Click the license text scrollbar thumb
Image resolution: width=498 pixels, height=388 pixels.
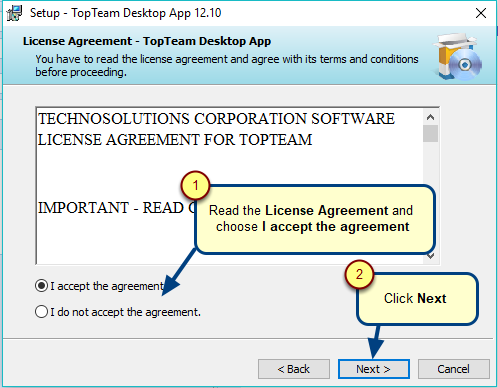tap(430, 134)
